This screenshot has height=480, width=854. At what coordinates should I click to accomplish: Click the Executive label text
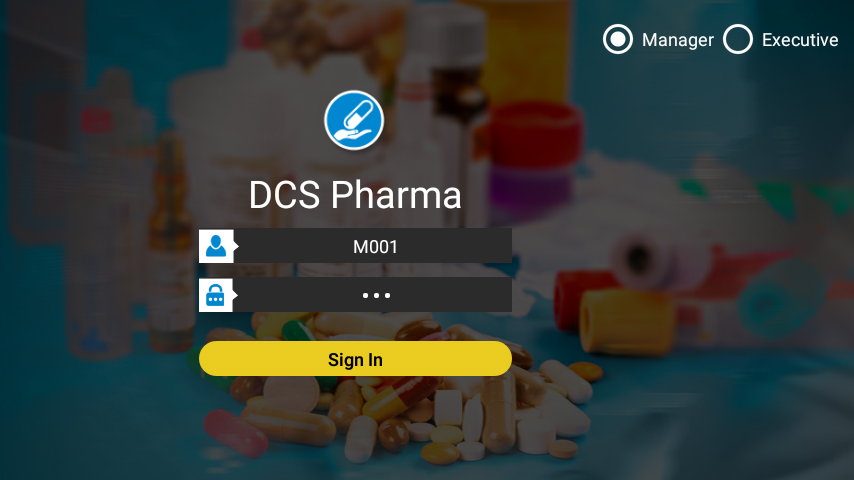pos(800,40)
